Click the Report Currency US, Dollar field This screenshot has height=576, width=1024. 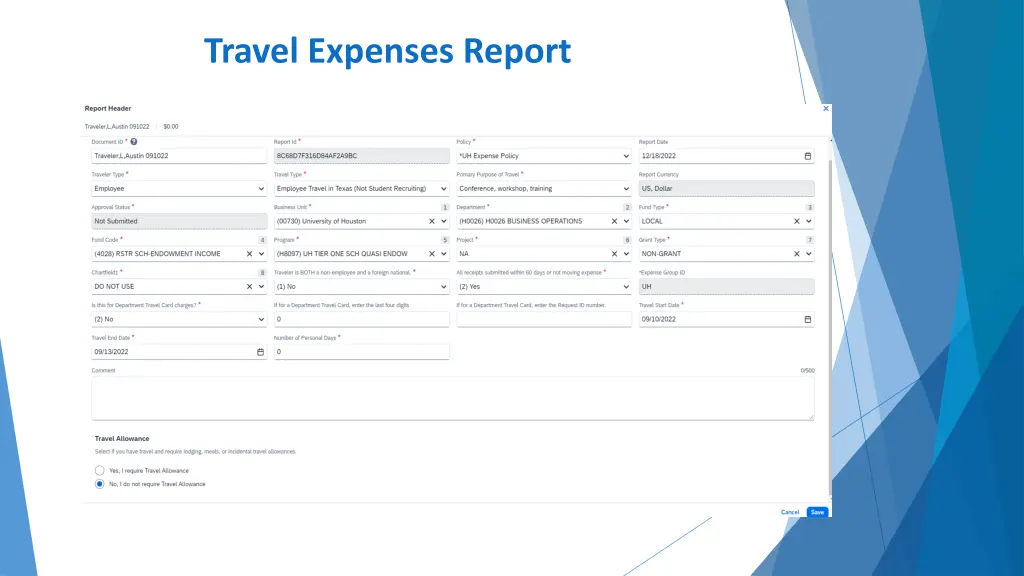point(726,189)
